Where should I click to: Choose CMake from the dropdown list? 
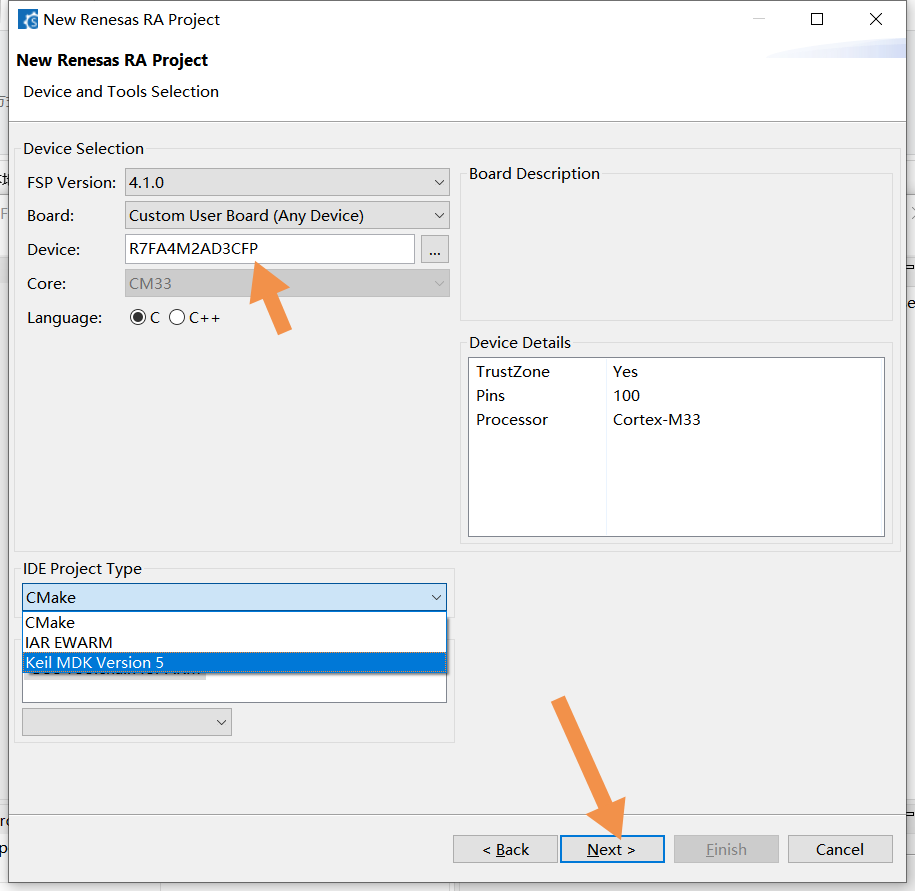[234, 623]
